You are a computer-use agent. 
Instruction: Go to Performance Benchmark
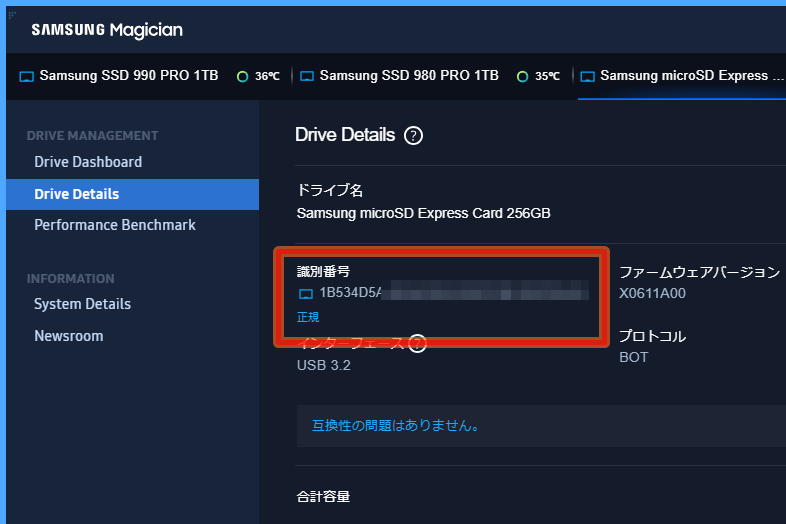115,225
